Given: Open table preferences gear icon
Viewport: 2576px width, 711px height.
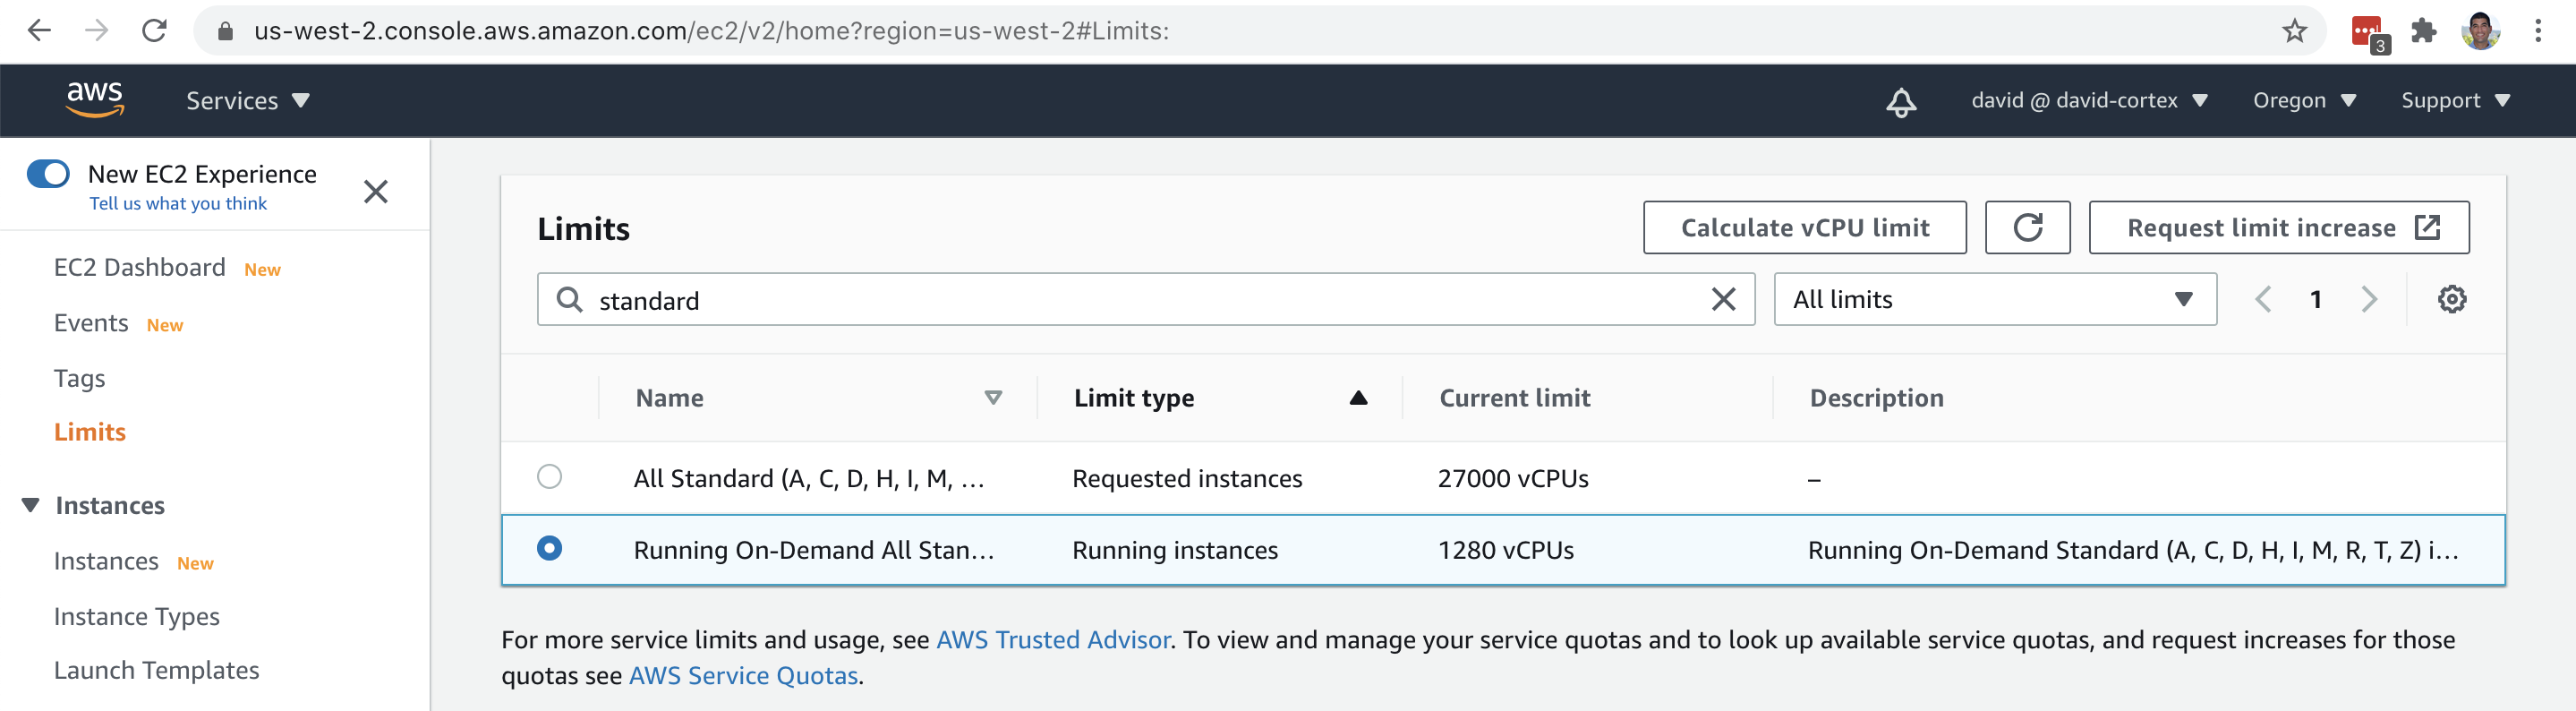Looking at the screenshot, I should tap(2451, 299).
